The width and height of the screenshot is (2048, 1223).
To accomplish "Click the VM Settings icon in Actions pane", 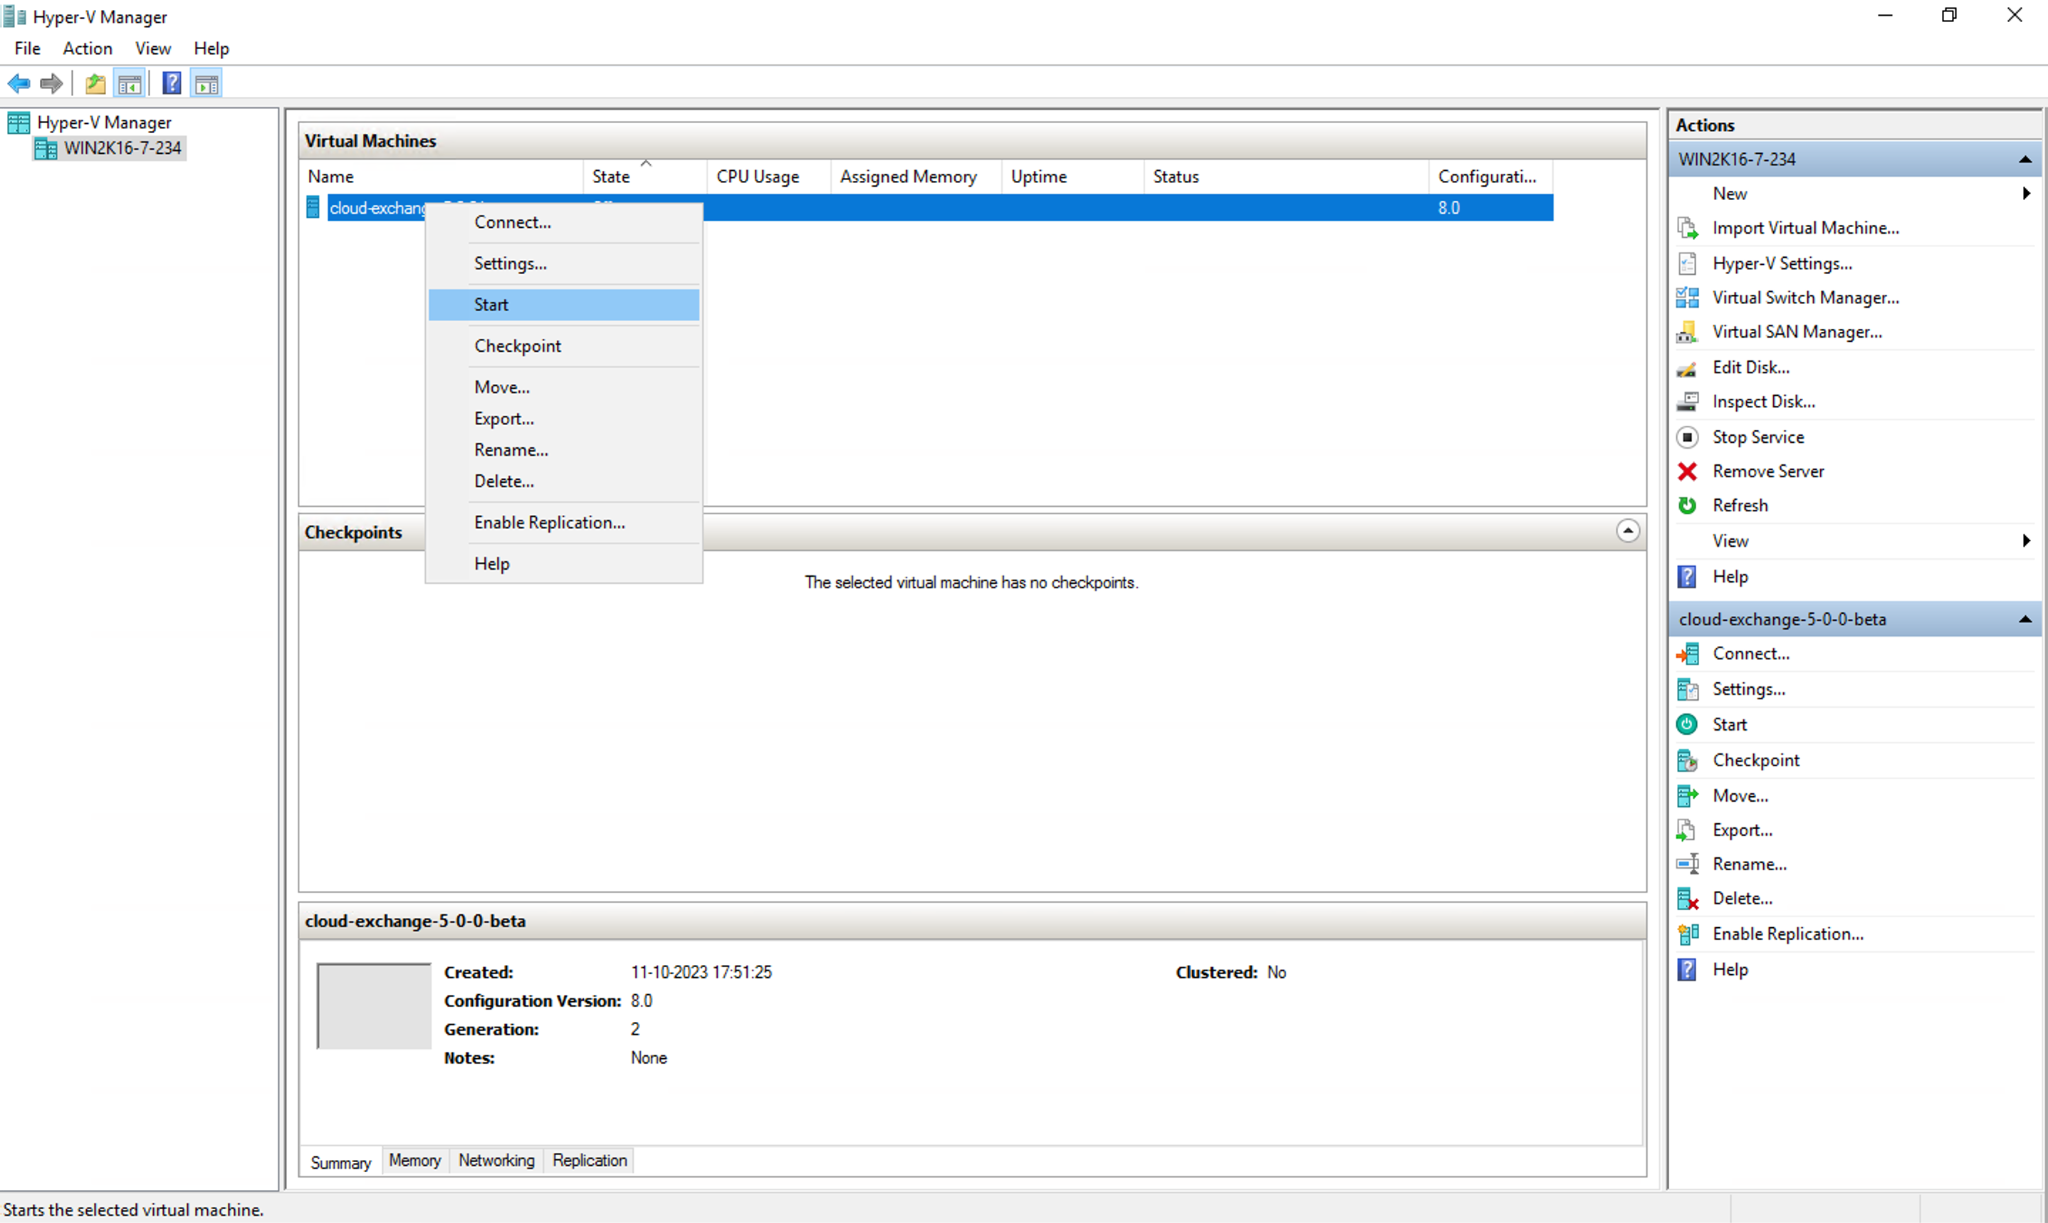I will [x=1688, y=689].
